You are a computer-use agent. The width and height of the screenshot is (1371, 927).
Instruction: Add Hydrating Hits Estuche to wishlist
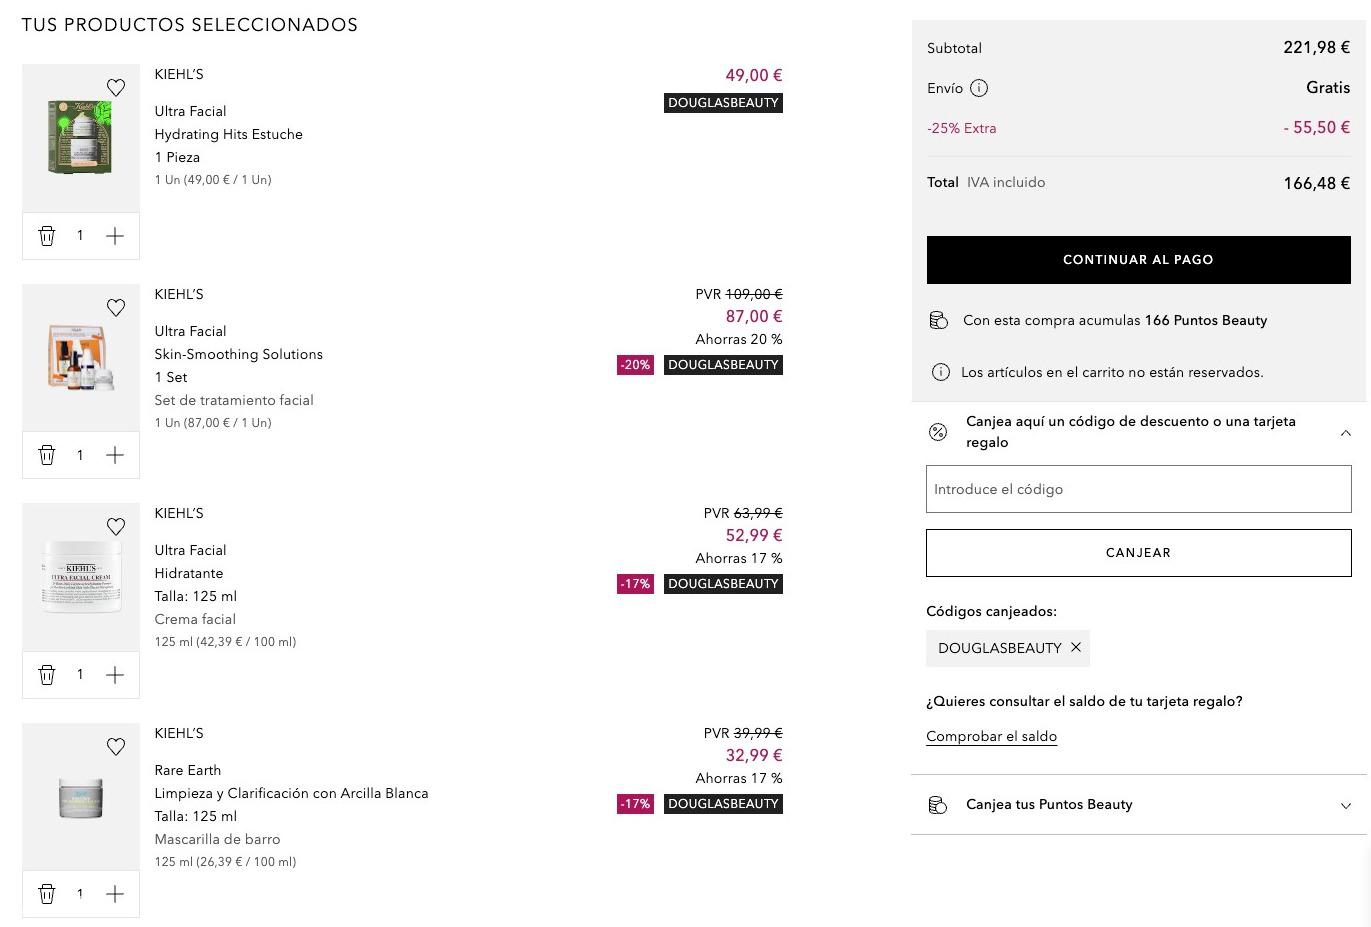click(116, 88)
